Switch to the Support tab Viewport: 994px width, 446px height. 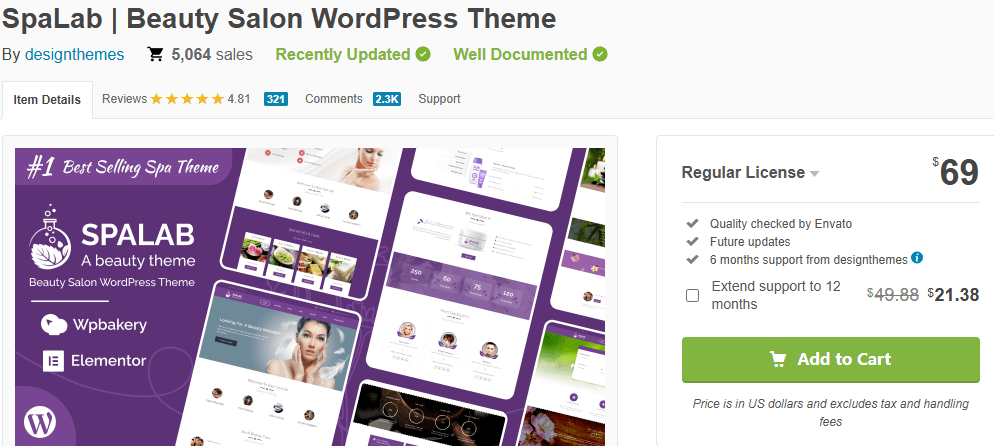[x=439, y=99]
